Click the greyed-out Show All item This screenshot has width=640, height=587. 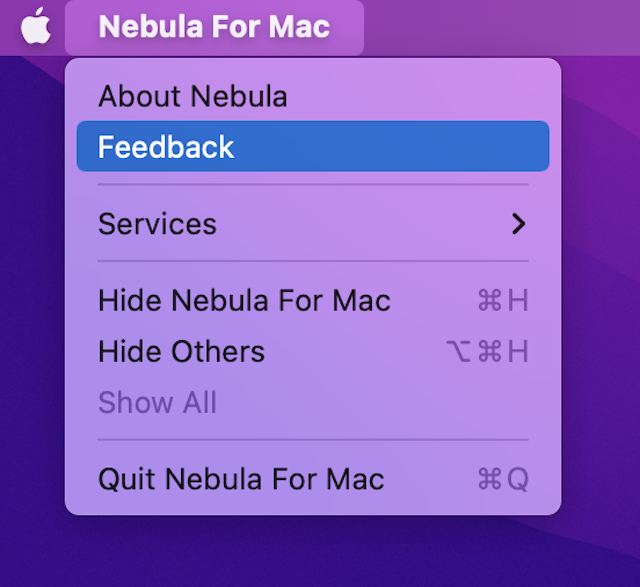click(x=157, y=402)
